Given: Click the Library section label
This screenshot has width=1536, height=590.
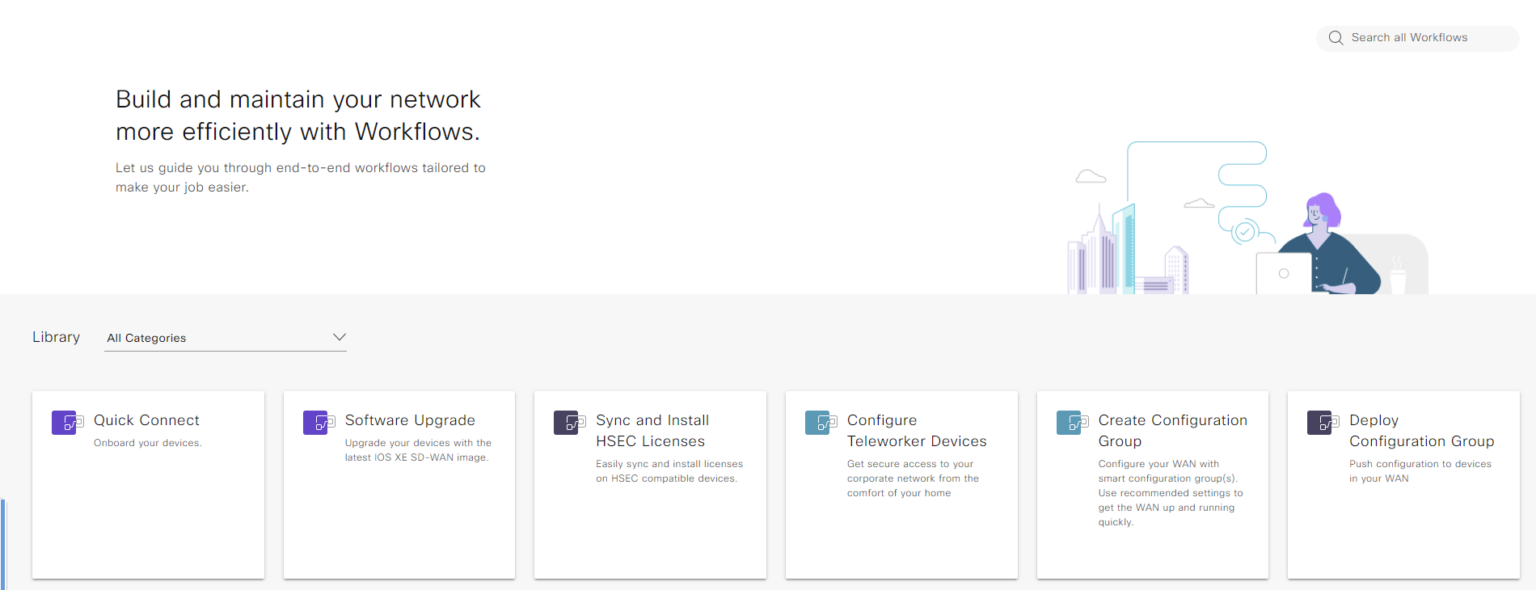Looking at the screenshot, I should 55,337.
